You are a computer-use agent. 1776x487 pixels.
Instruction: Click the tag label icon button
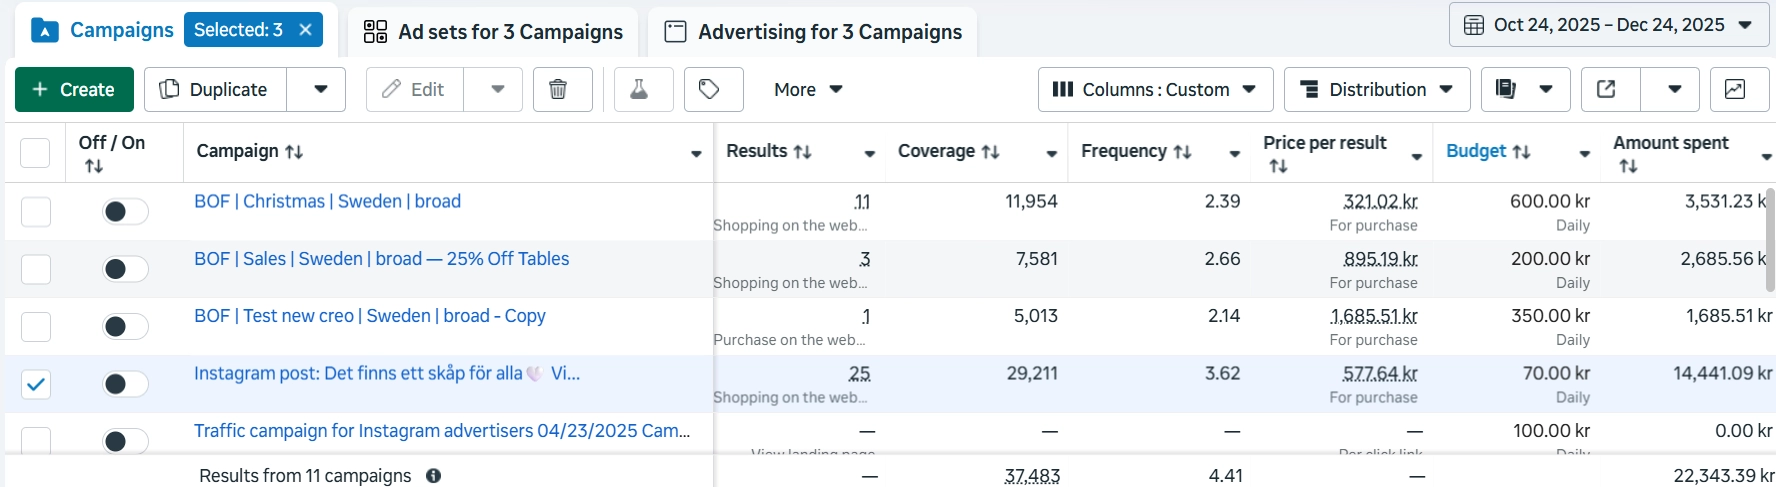(x=709, y=90)
